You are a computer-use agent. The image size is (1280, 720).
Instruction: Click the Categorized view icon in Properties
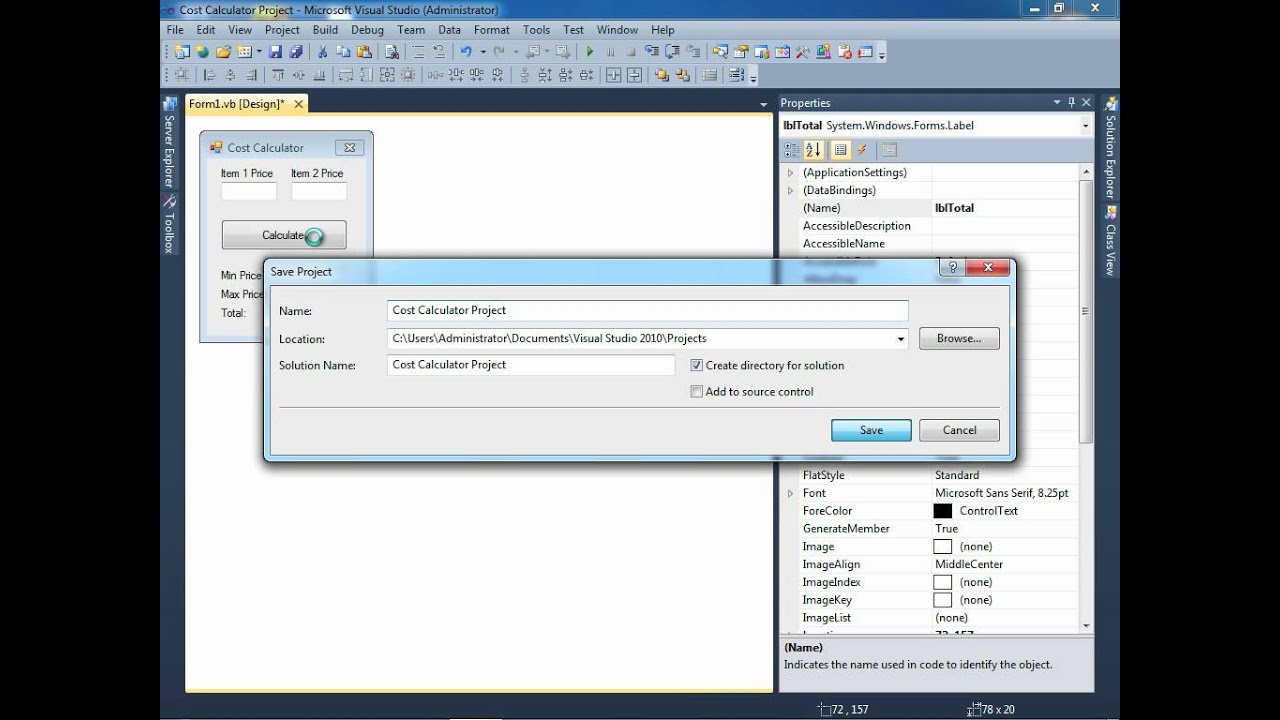[791, 150]
